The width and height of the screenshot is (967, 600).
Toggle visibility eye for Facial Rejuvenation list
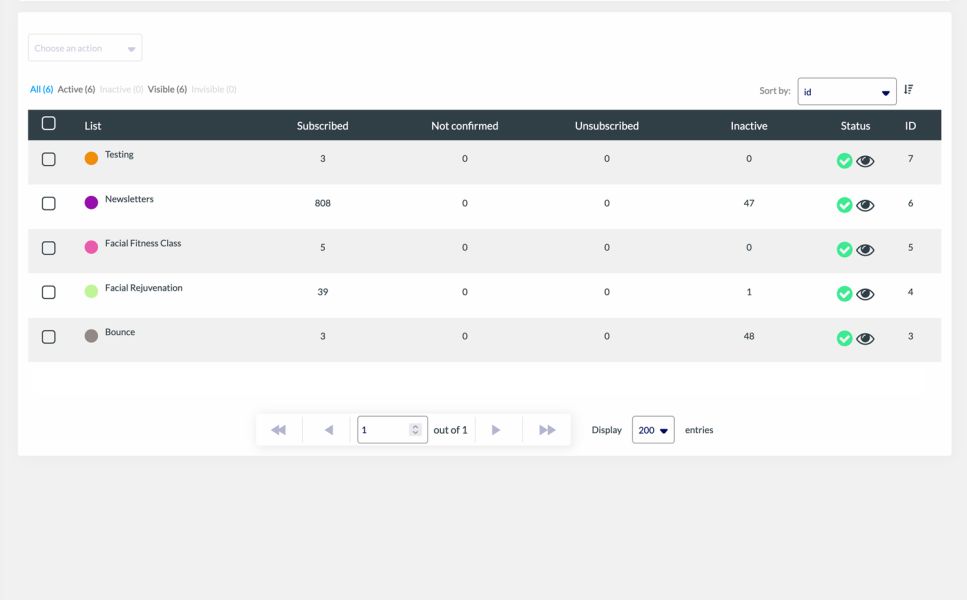click(x=865, y=294)
